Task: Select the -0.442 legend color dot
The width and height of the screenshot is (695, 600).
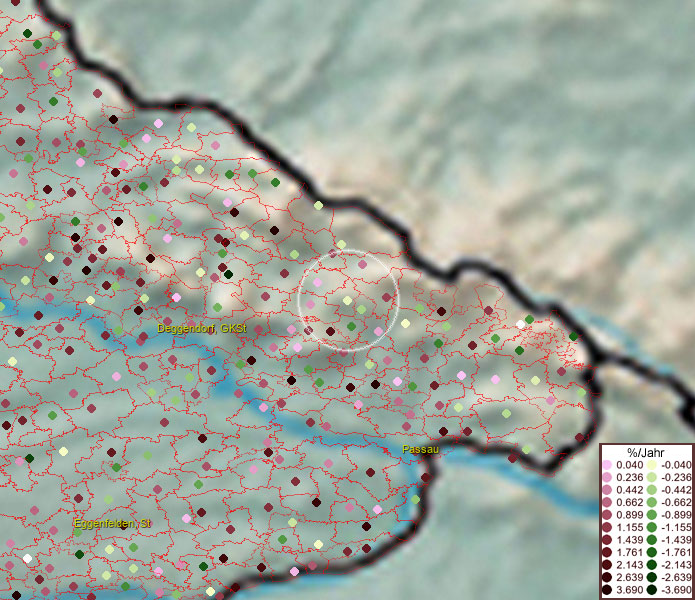Action: (652, 490)
